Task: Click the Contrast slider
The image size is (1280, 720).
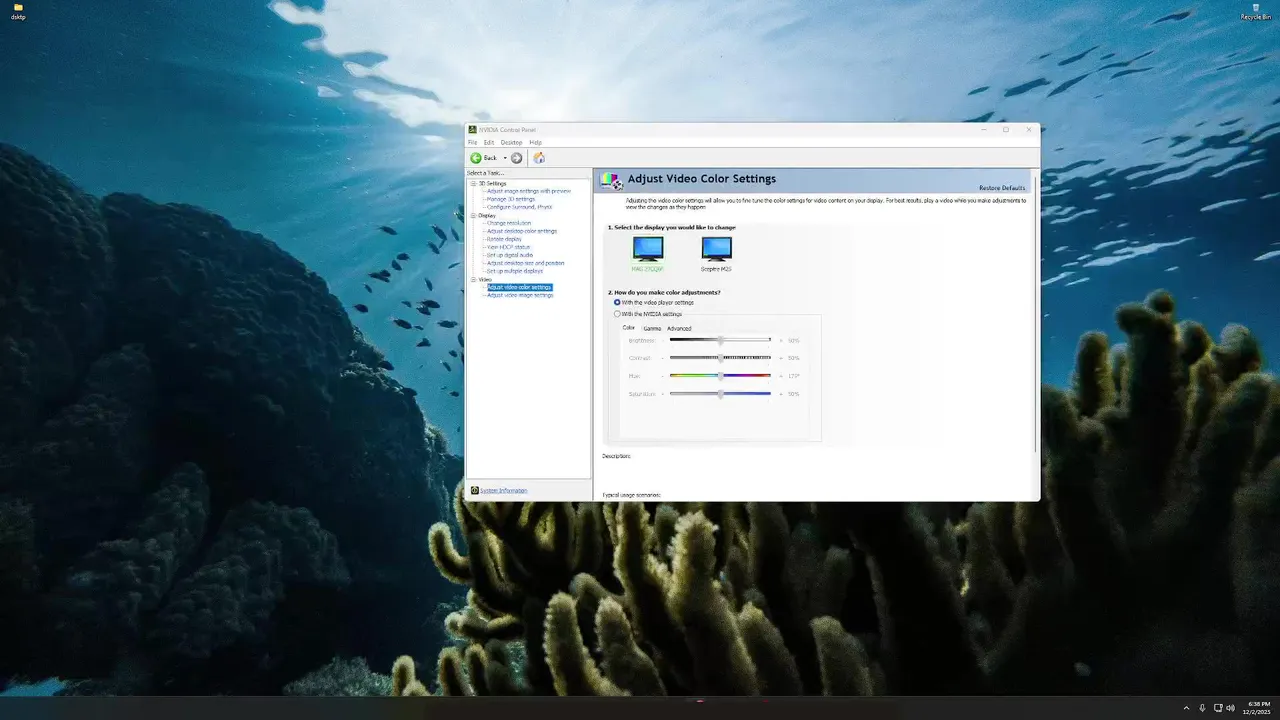Action: tap(720, 358)
